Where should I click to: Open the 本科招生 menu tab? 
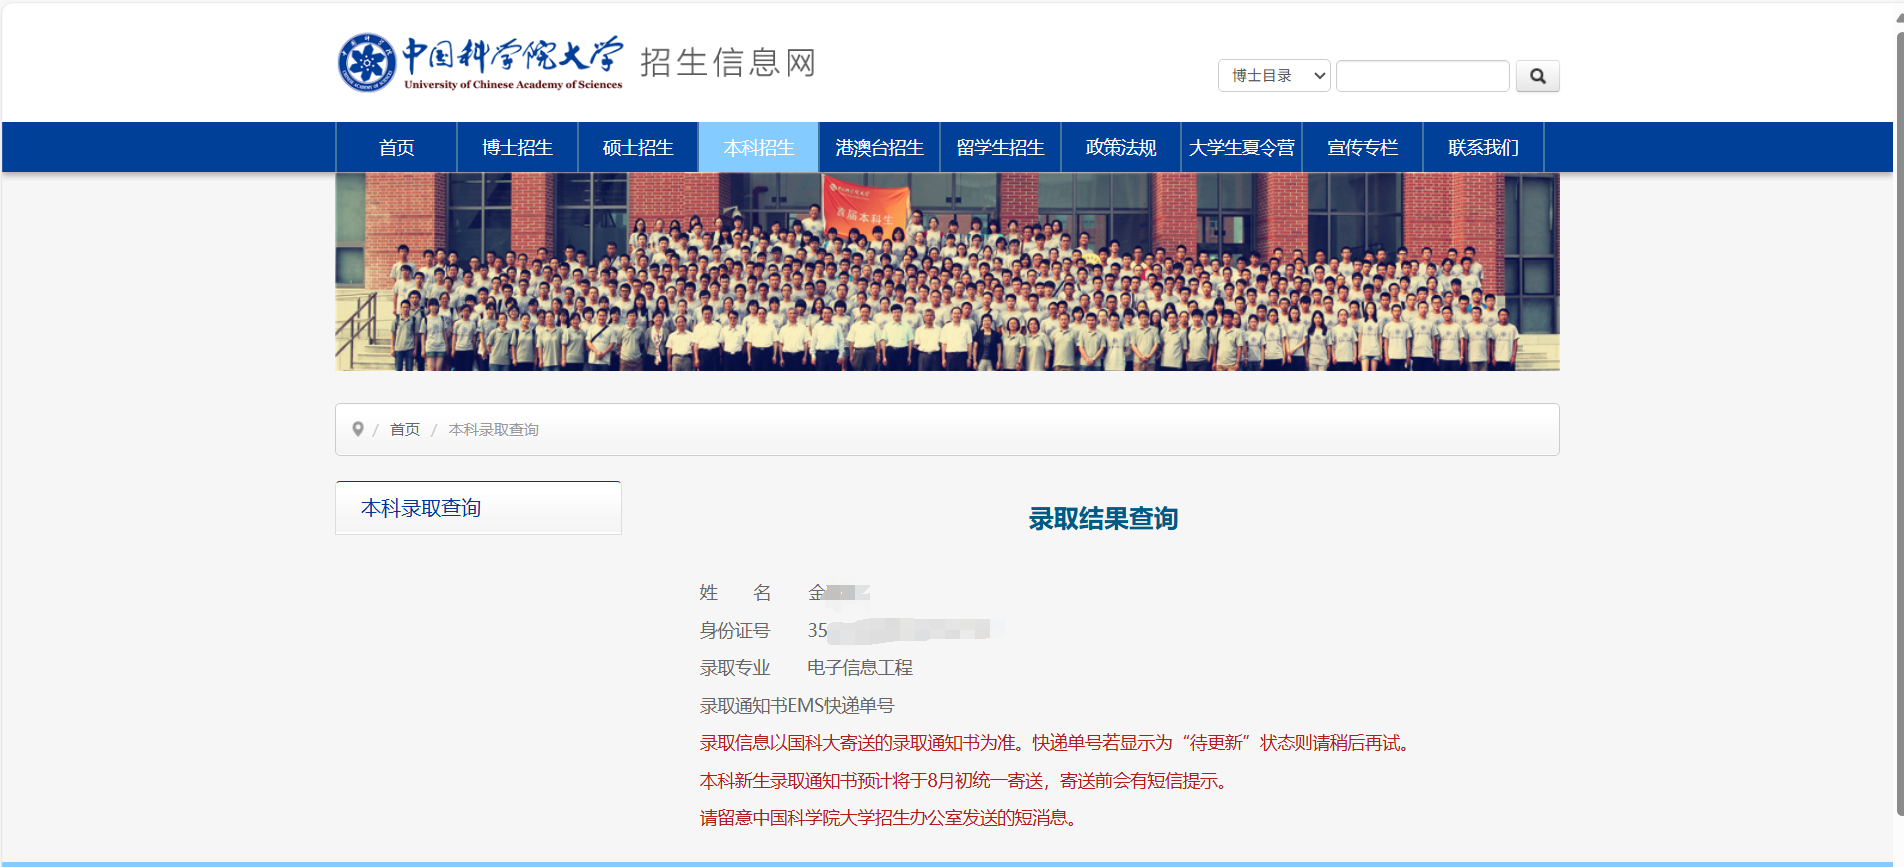(759, 148)
